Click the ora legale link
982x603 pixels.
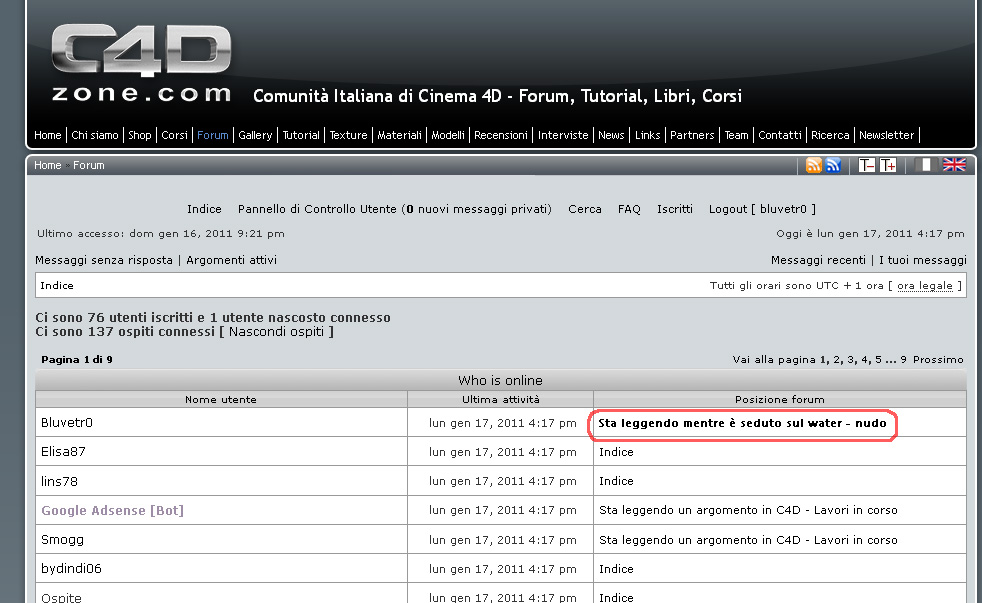pyautogui.click(x=925, y=286)
